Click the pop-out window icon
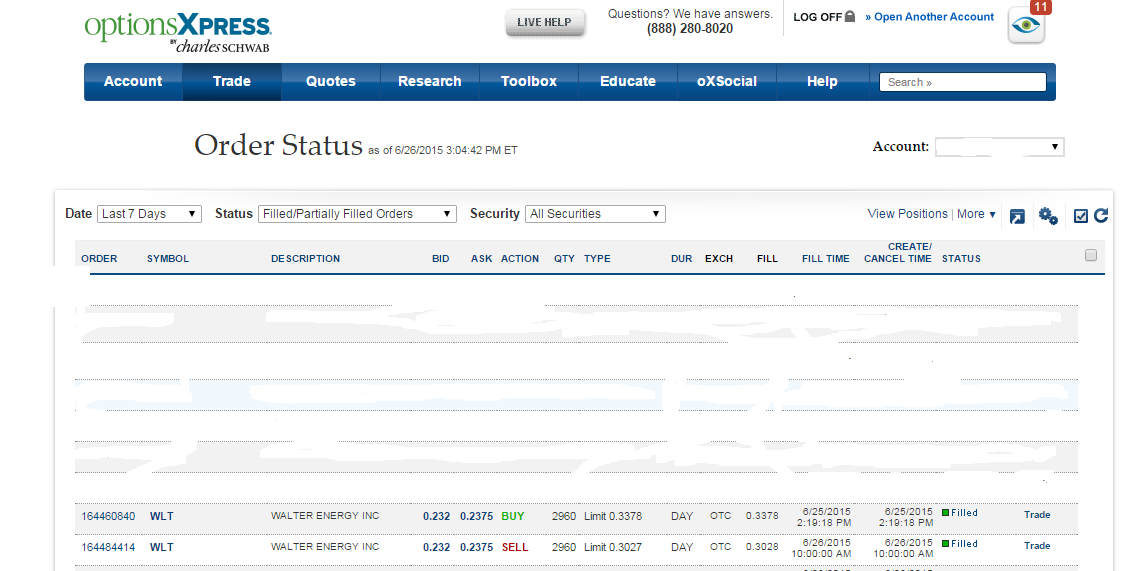 1017,216
